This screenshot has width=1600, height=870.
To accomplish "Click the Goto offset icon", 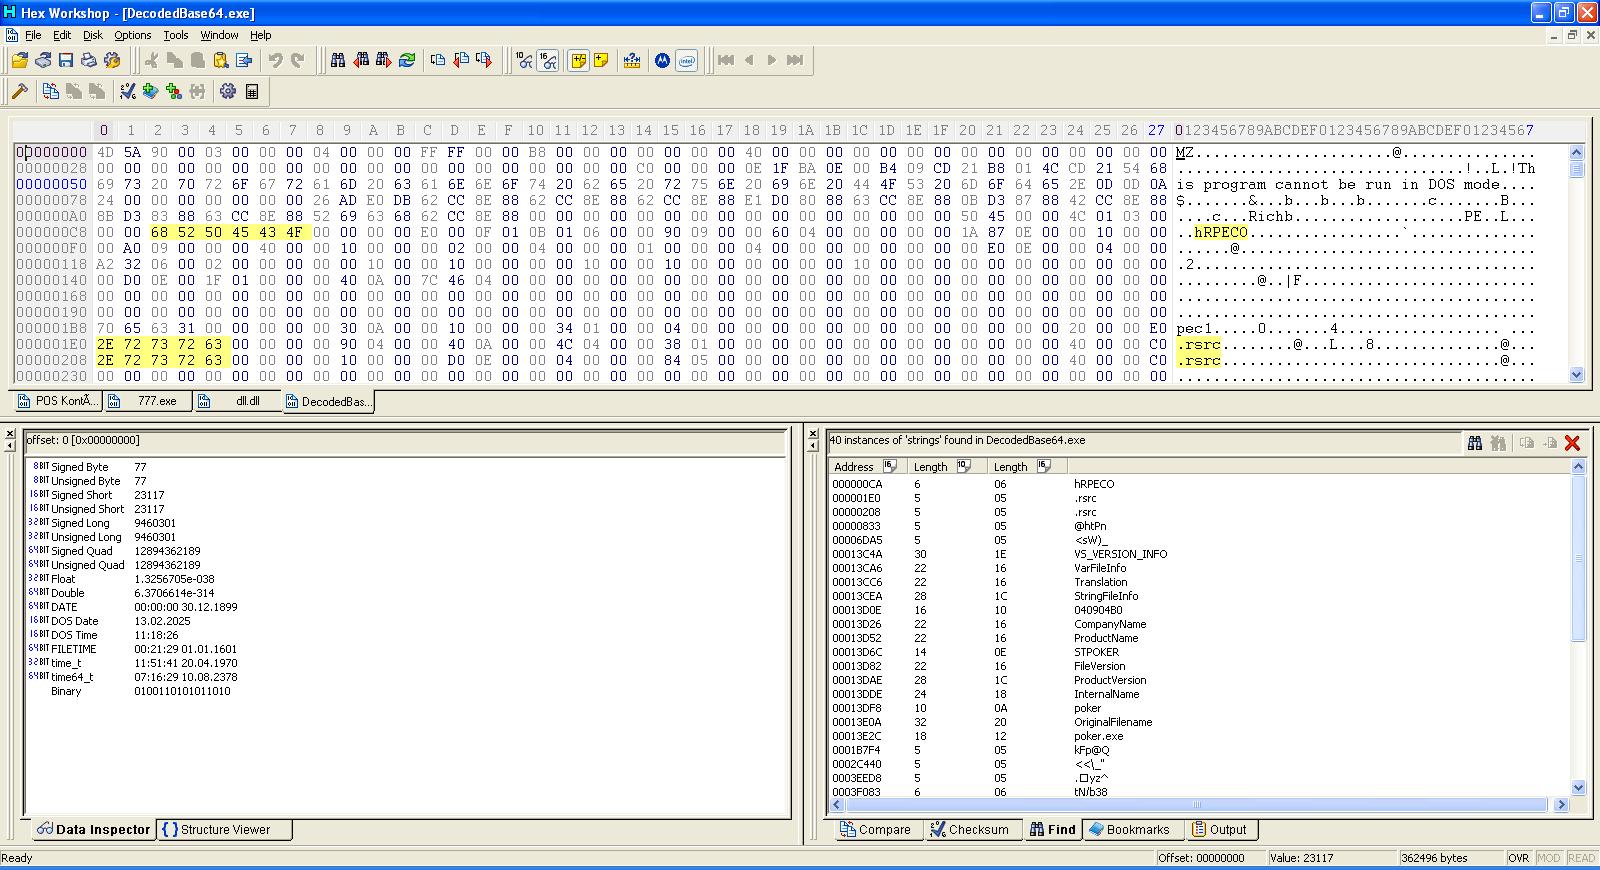I will tap(438, 60).
